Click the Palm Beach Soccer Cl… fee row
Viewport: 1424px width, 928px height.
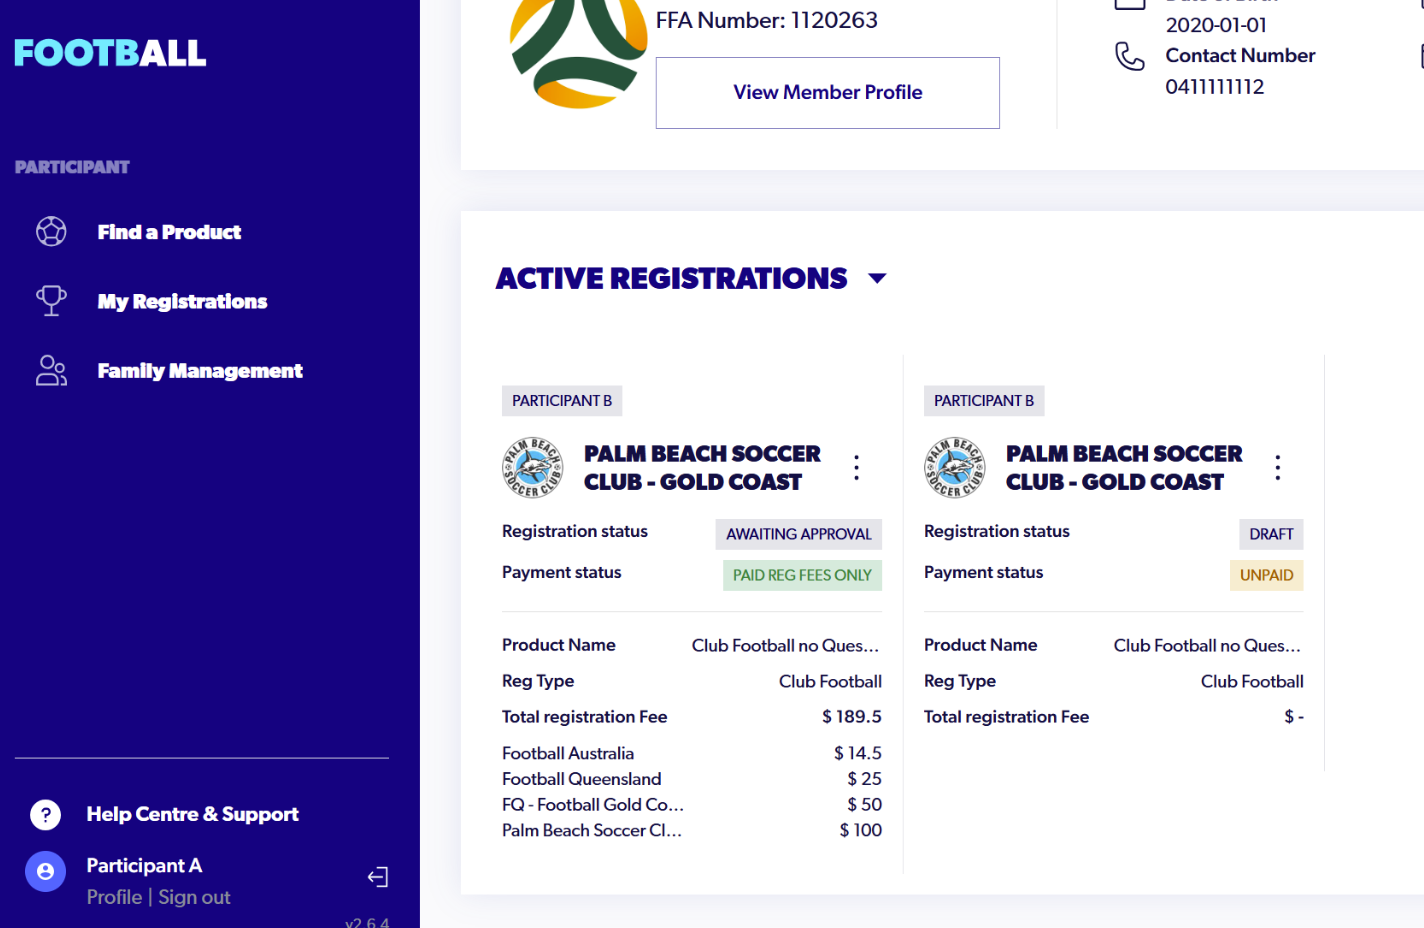pyautogui.click(x=692, y=830)
